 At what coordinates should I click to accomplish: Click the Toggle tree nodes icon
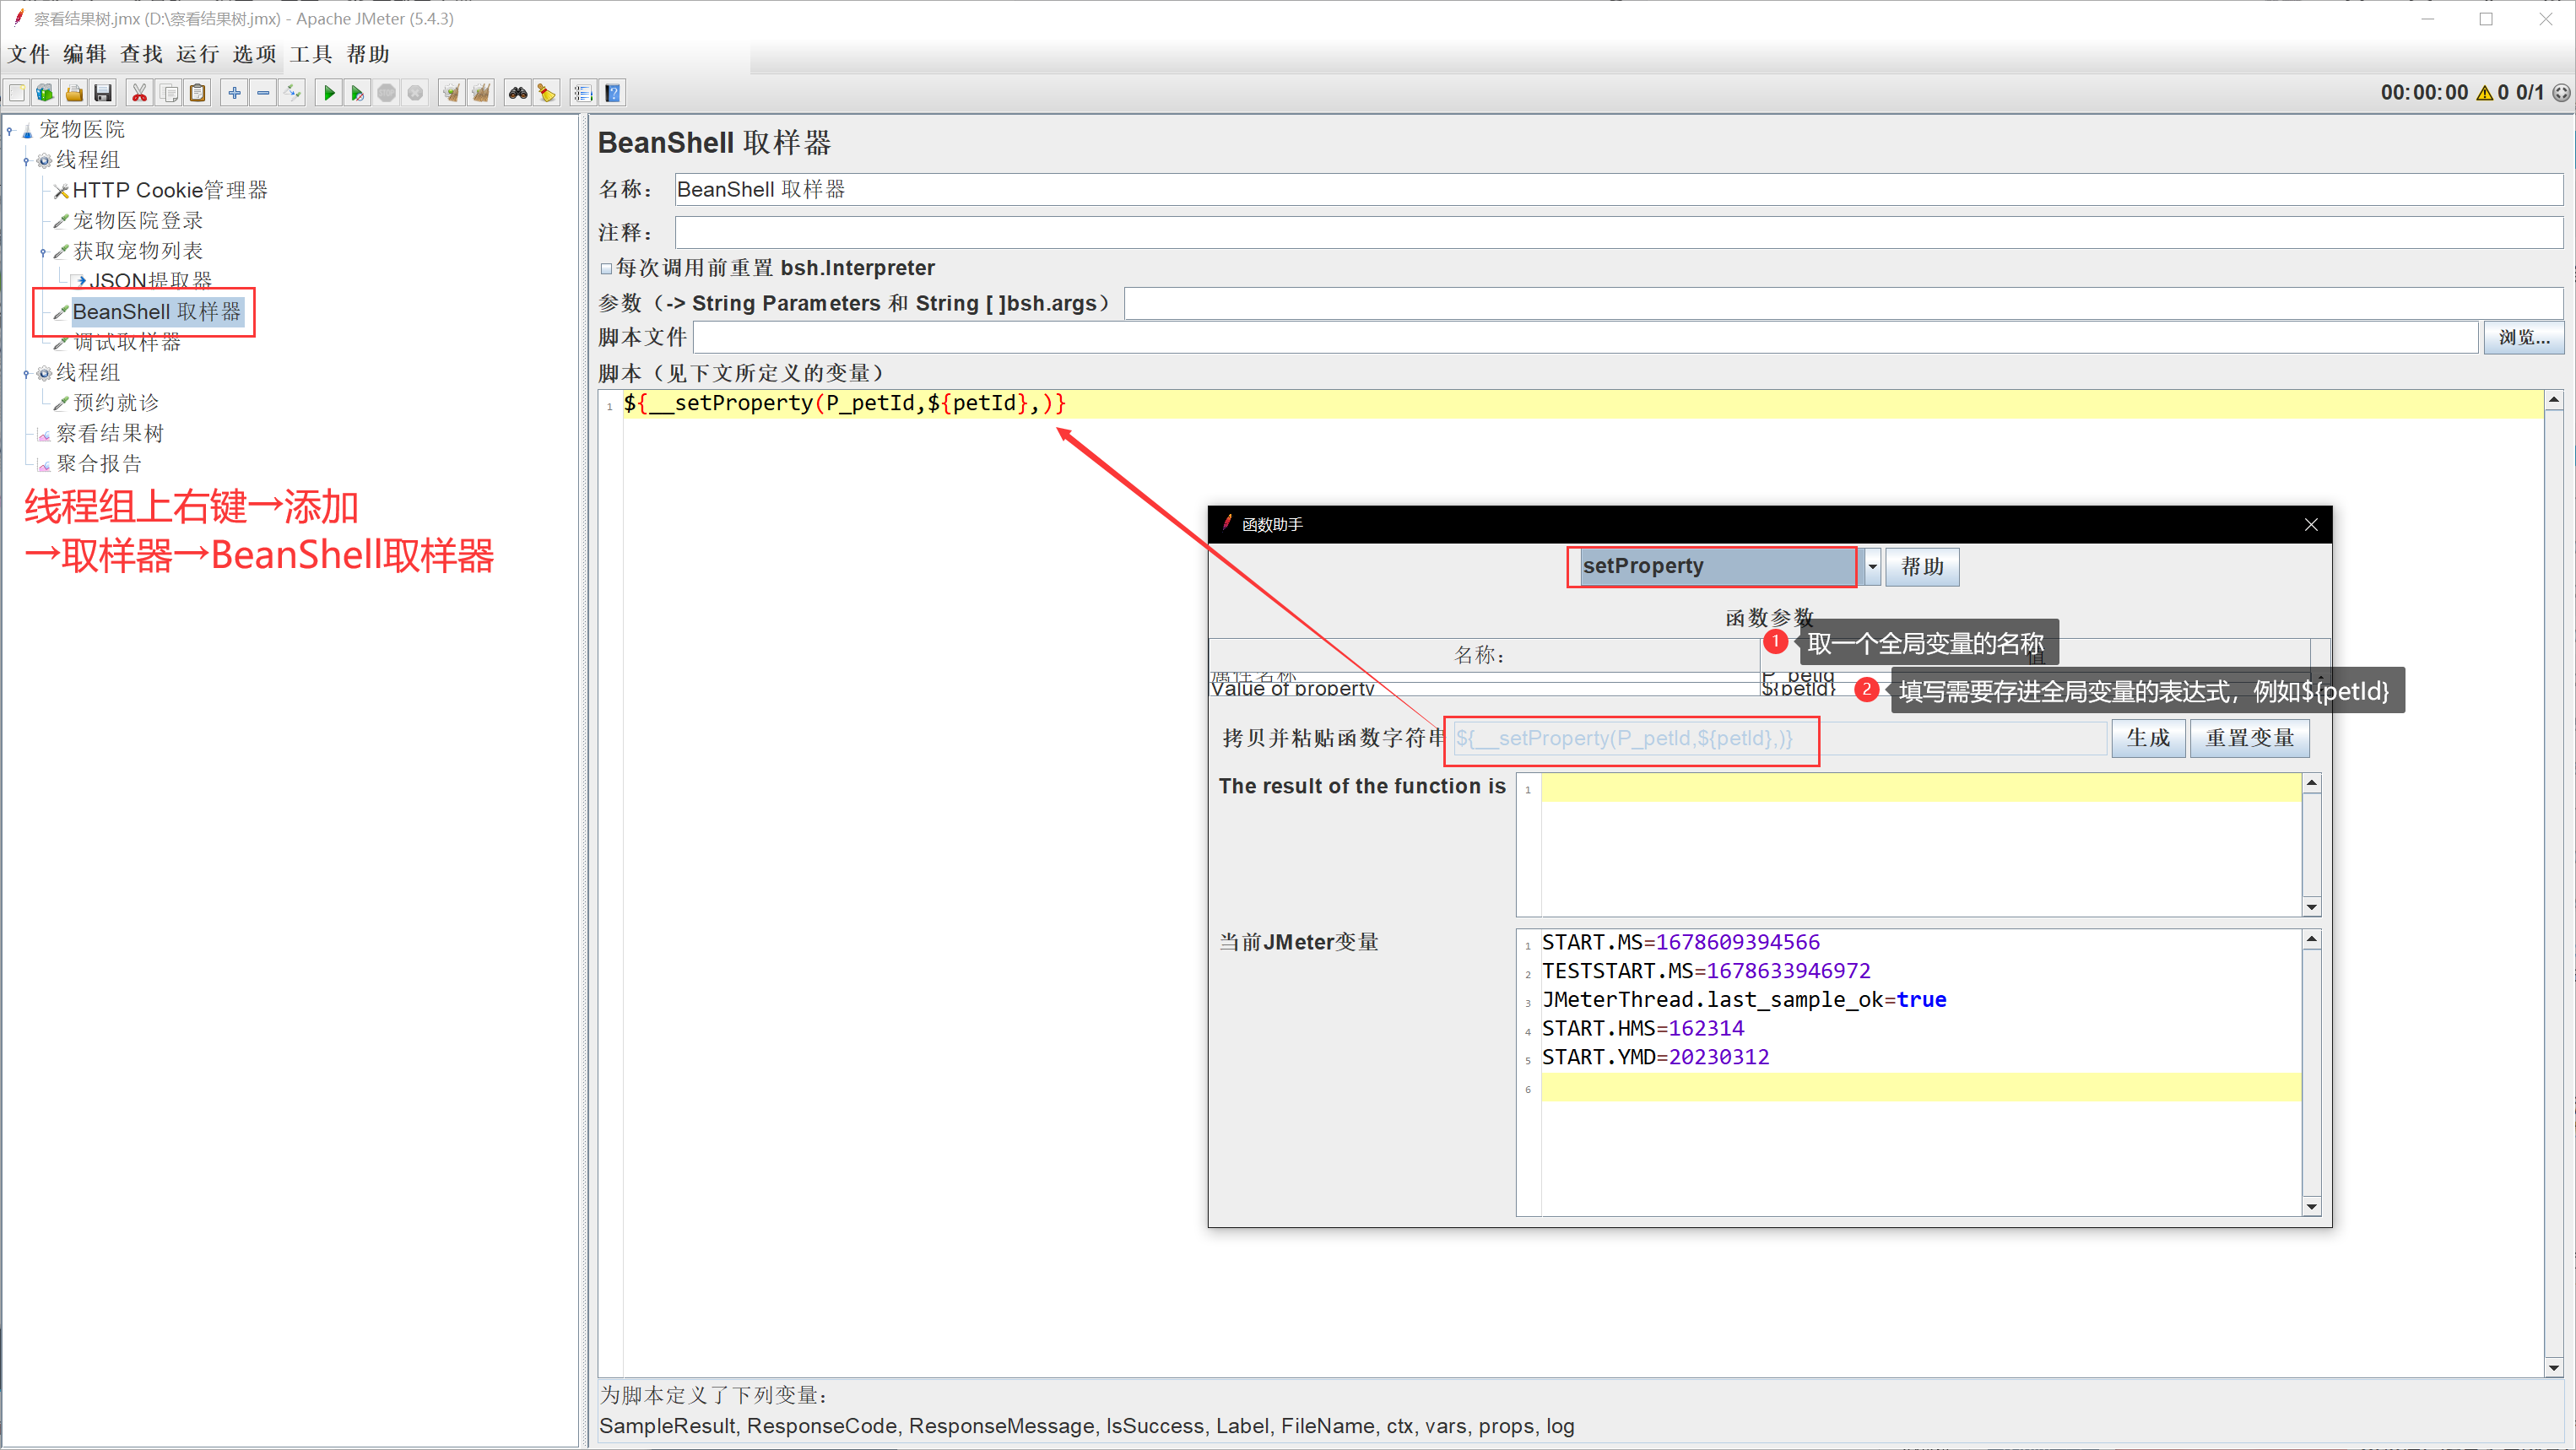(293, 93)
